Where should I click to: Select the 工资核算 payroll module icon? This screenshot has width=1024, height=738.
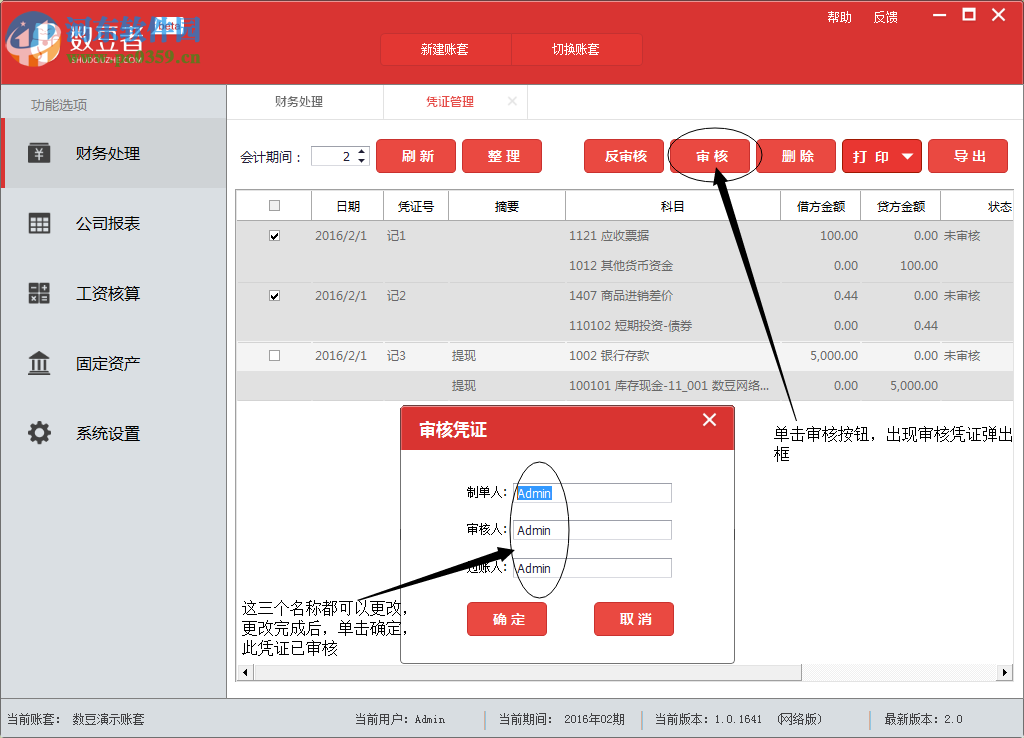click(40, 293)
